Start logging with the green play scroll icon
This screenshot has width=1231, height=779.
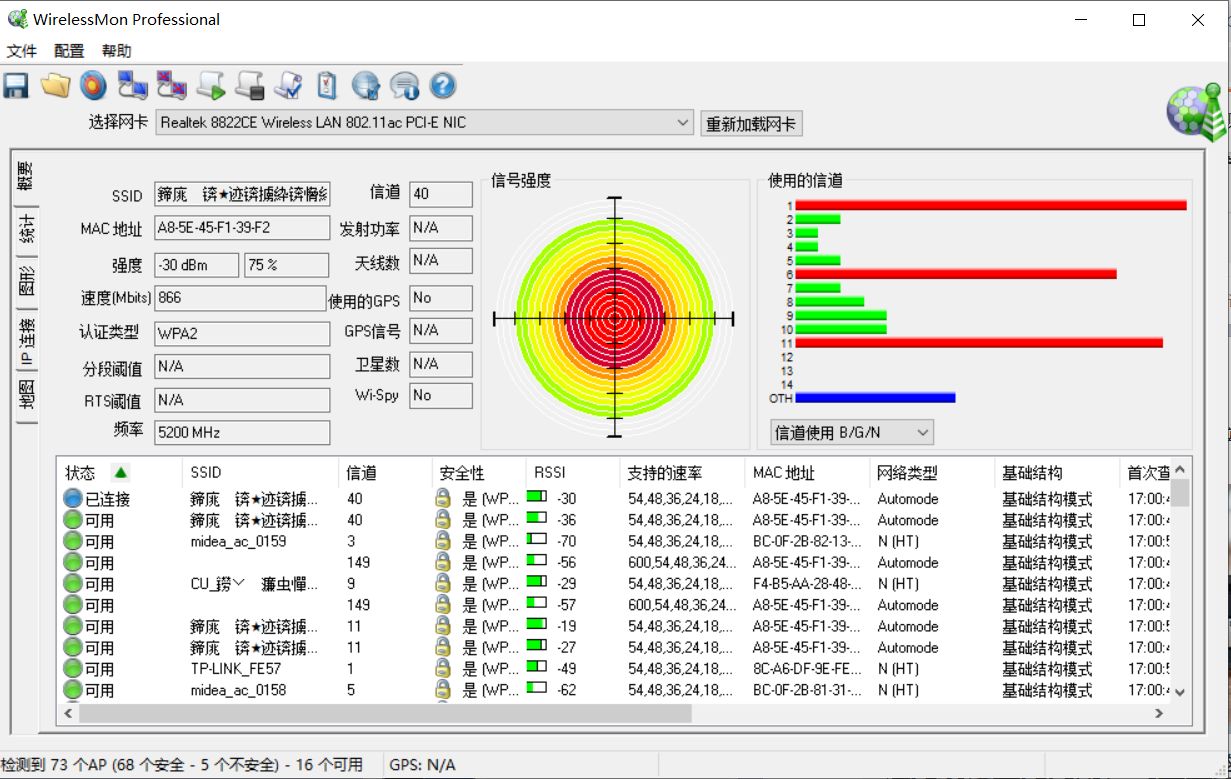210,86
